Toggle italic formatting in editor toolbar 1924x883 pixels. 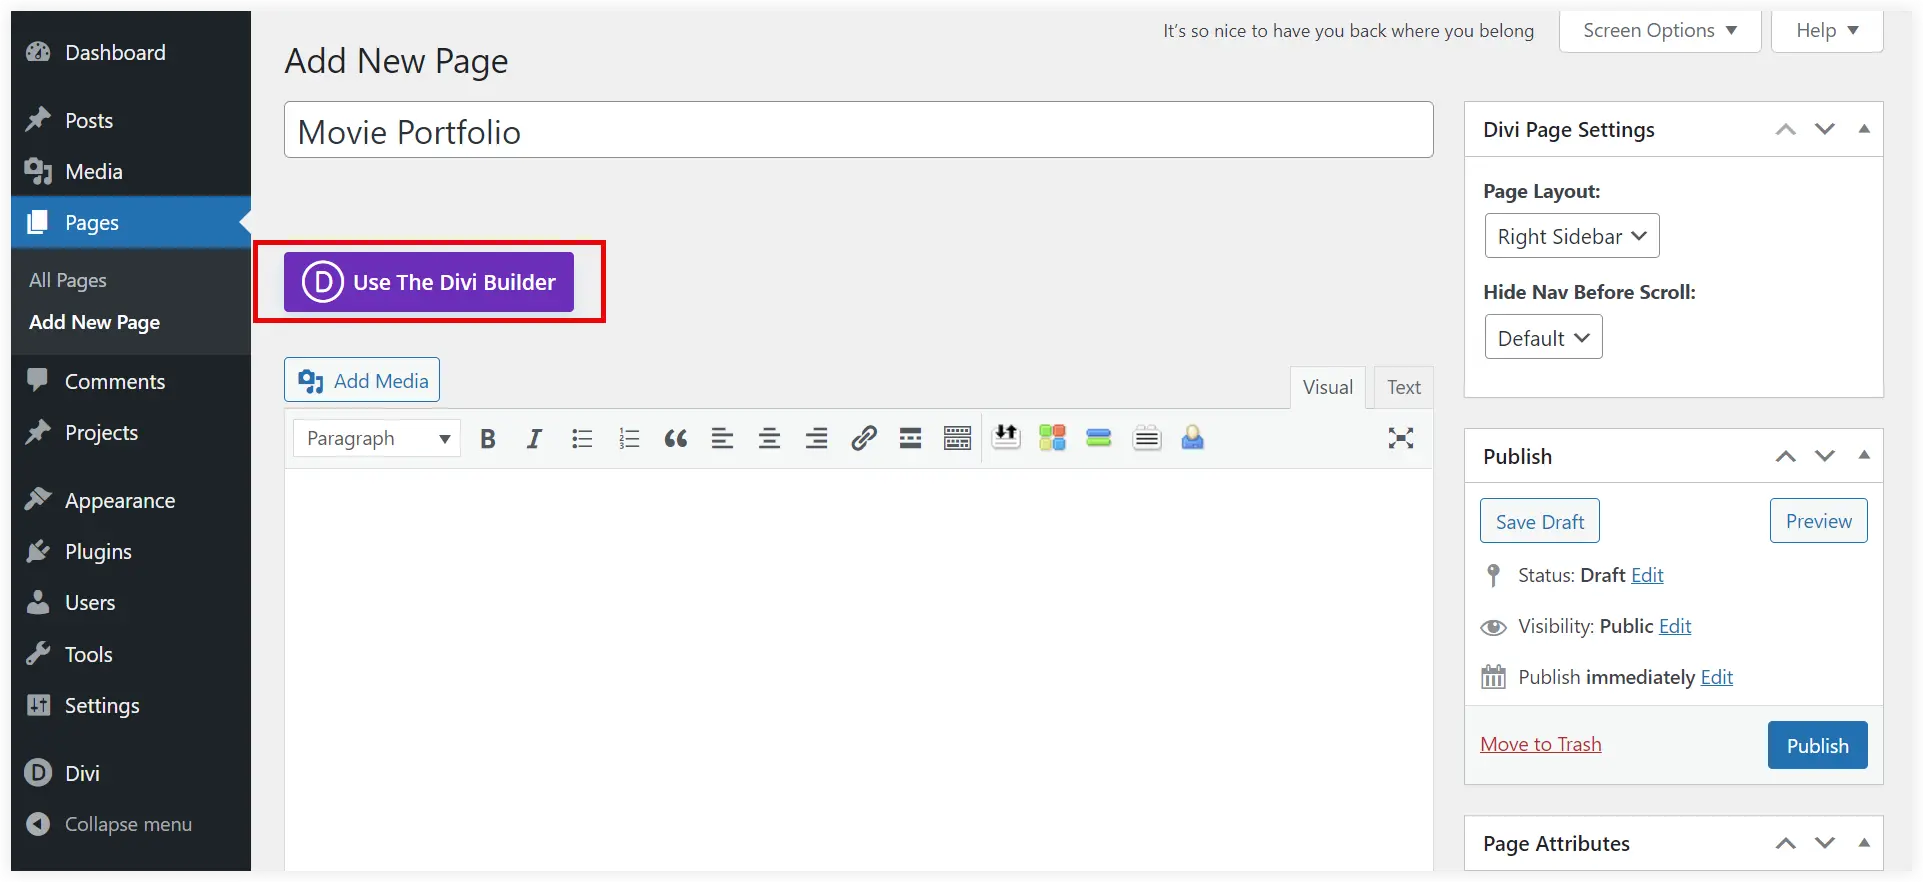[x=534, y=438]
